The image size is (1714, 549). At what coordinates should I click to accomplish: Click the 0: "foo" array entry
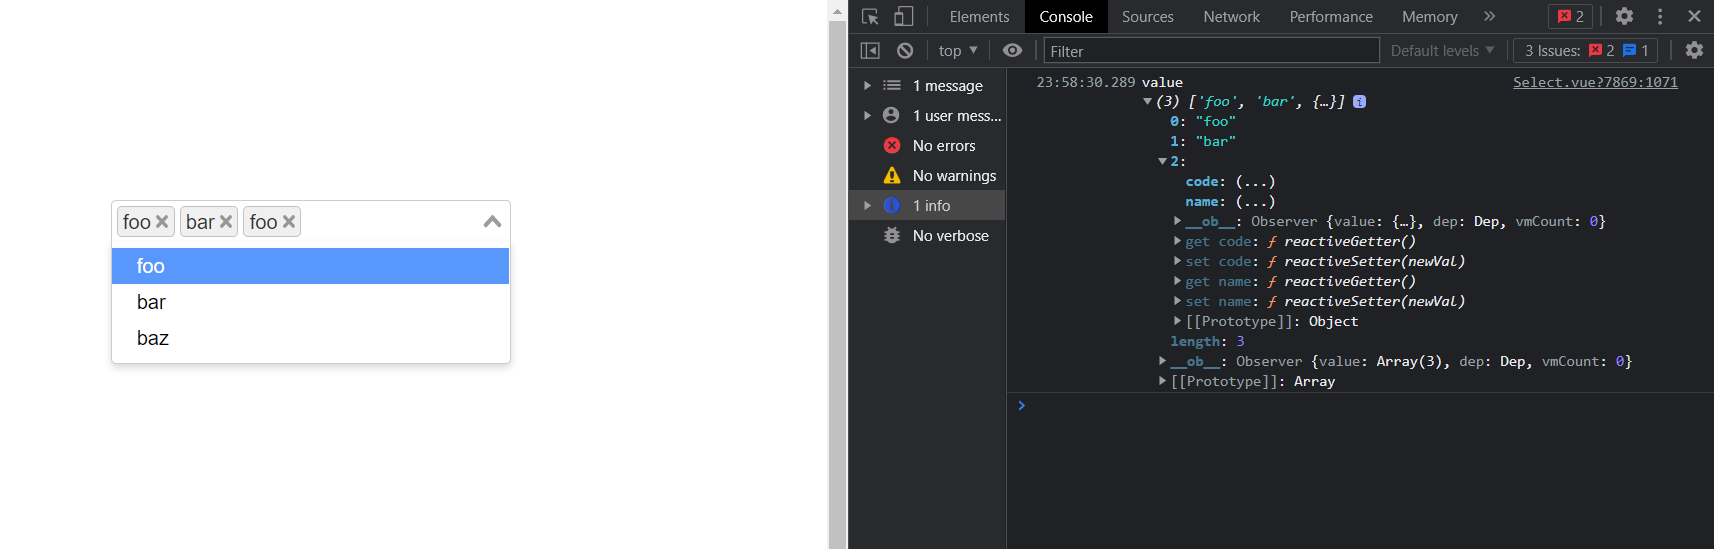click(x=1203, y=122)
